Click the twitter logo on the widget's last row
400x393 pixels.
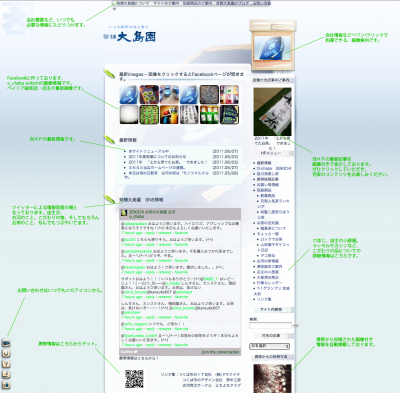pyautogui.click(x=129, y=352)
